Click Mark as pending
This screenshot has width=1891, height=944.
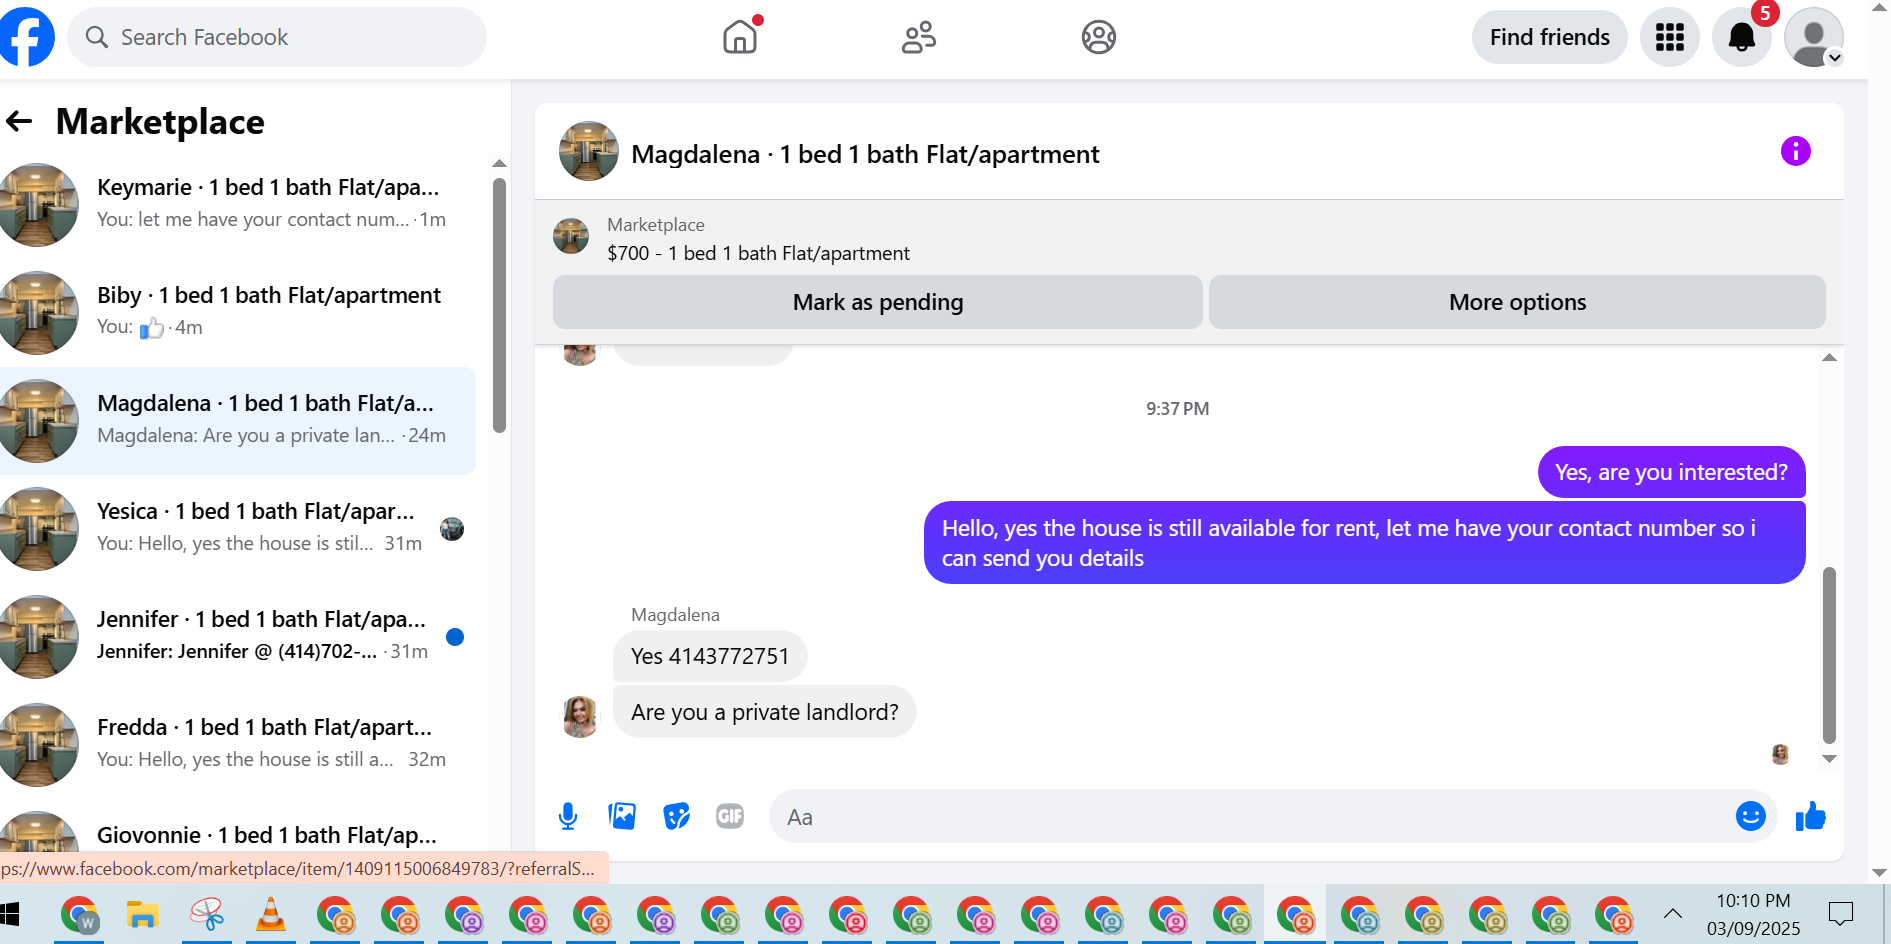coord(877,302)
